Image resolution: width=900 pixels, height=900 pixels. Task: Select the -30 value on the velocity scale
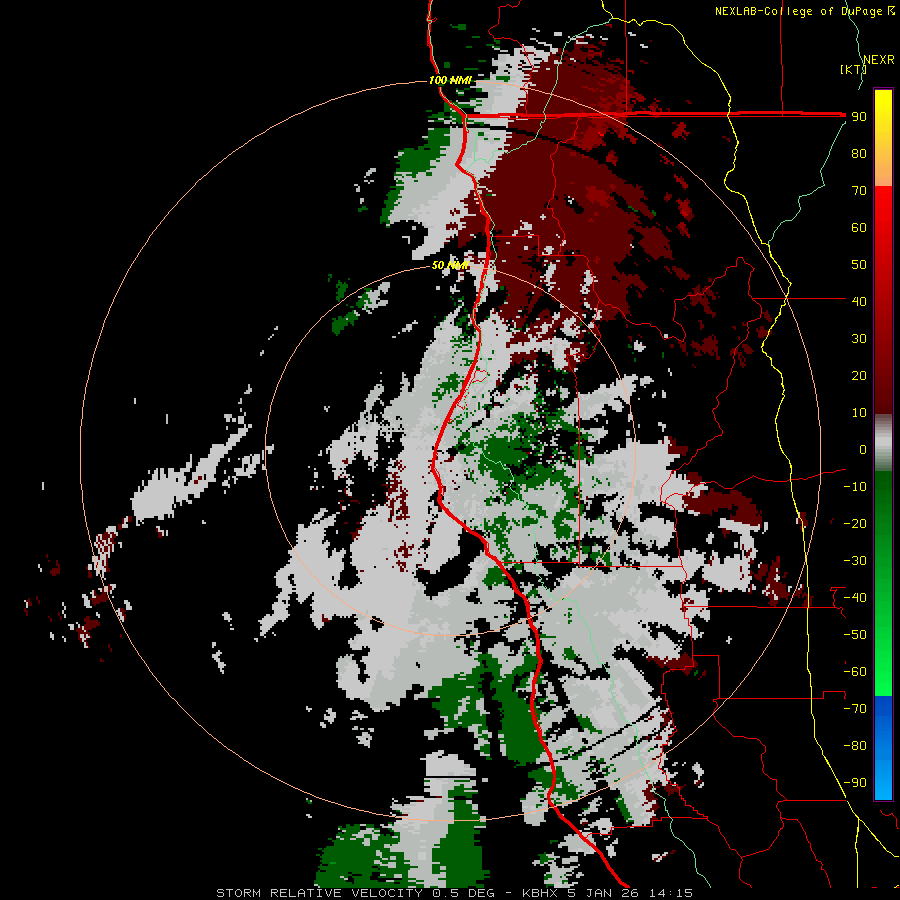(855, 561)
